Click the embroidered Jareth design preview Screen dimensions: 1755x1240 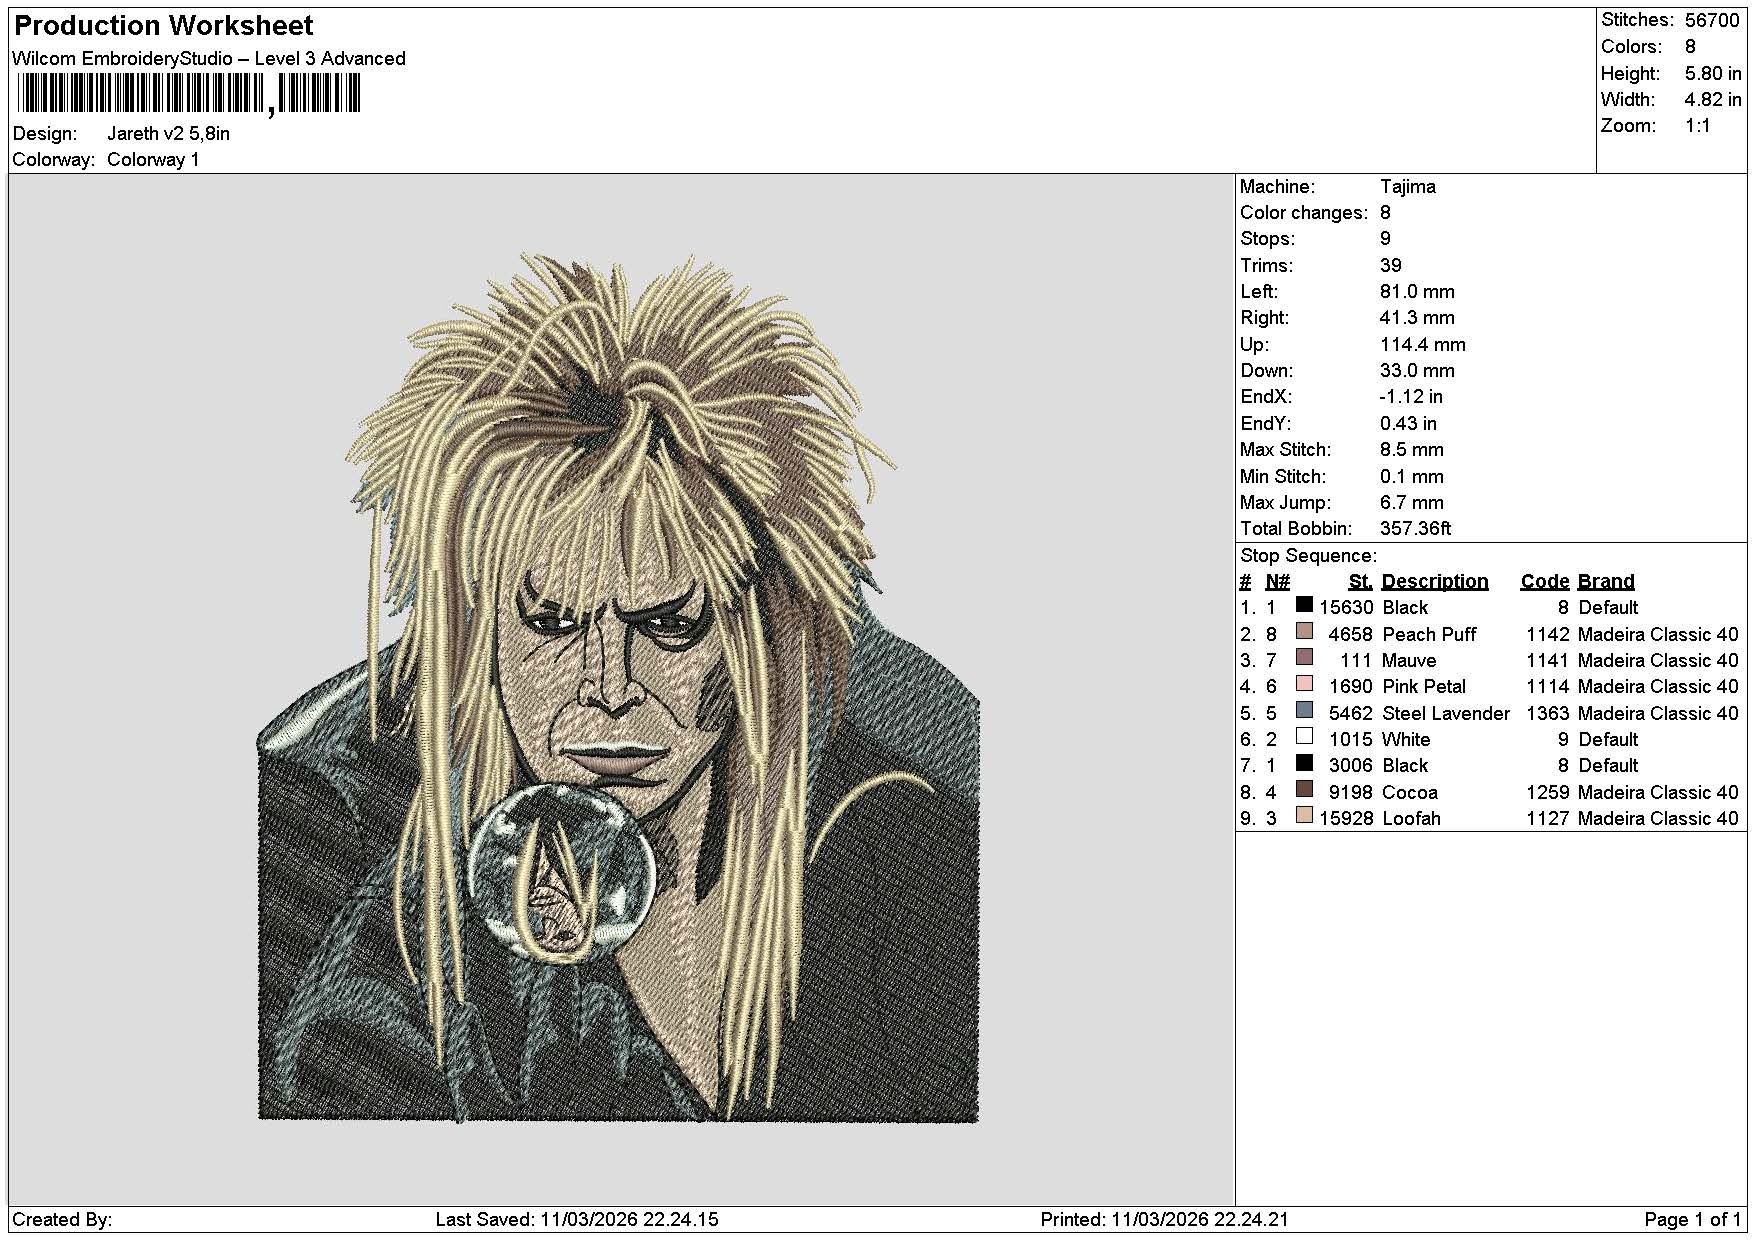pyautogui.click(x=618, y=687)
